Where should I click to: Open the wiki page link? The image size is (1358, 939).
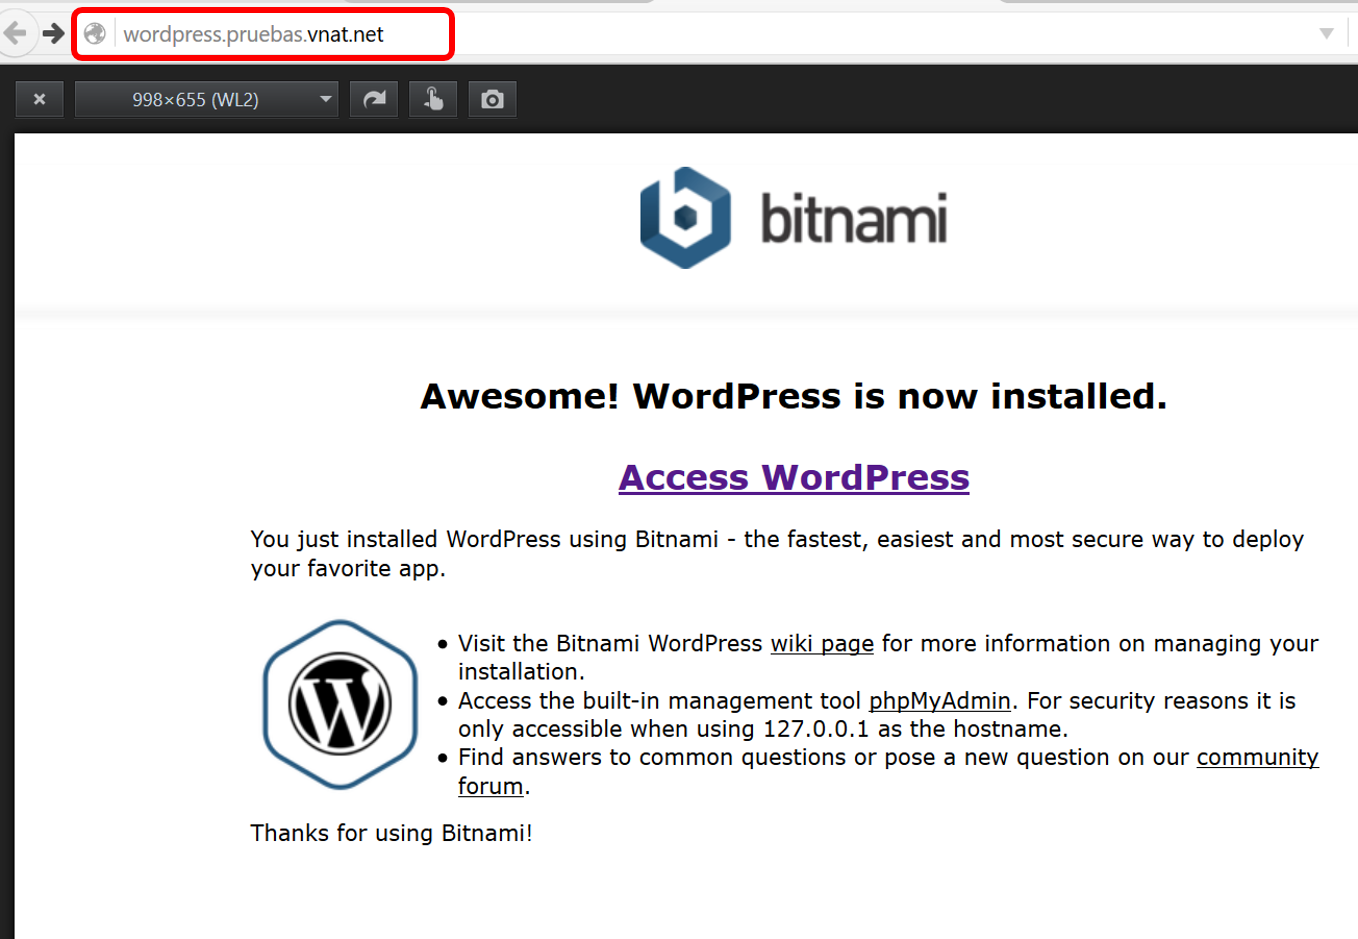point(822,644)
